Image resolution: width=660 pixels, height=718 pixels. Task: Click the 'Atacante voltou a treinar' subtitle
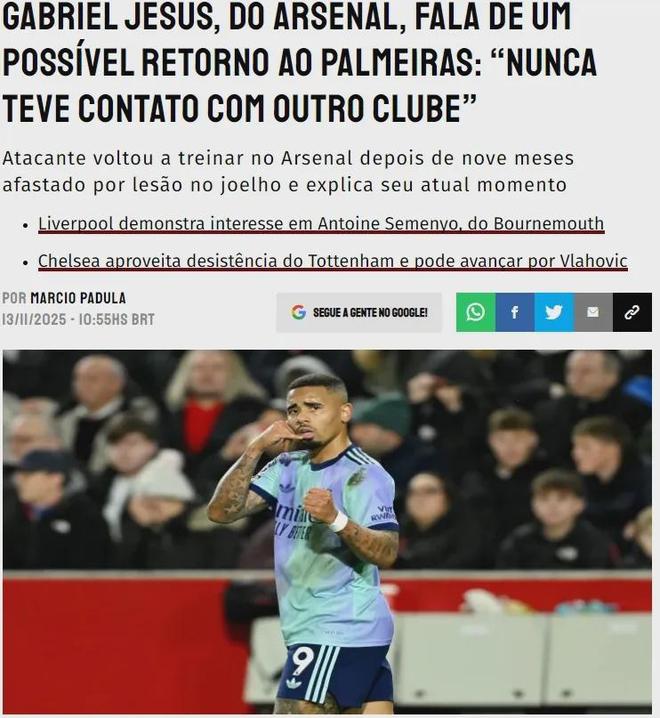pos(288,172)
